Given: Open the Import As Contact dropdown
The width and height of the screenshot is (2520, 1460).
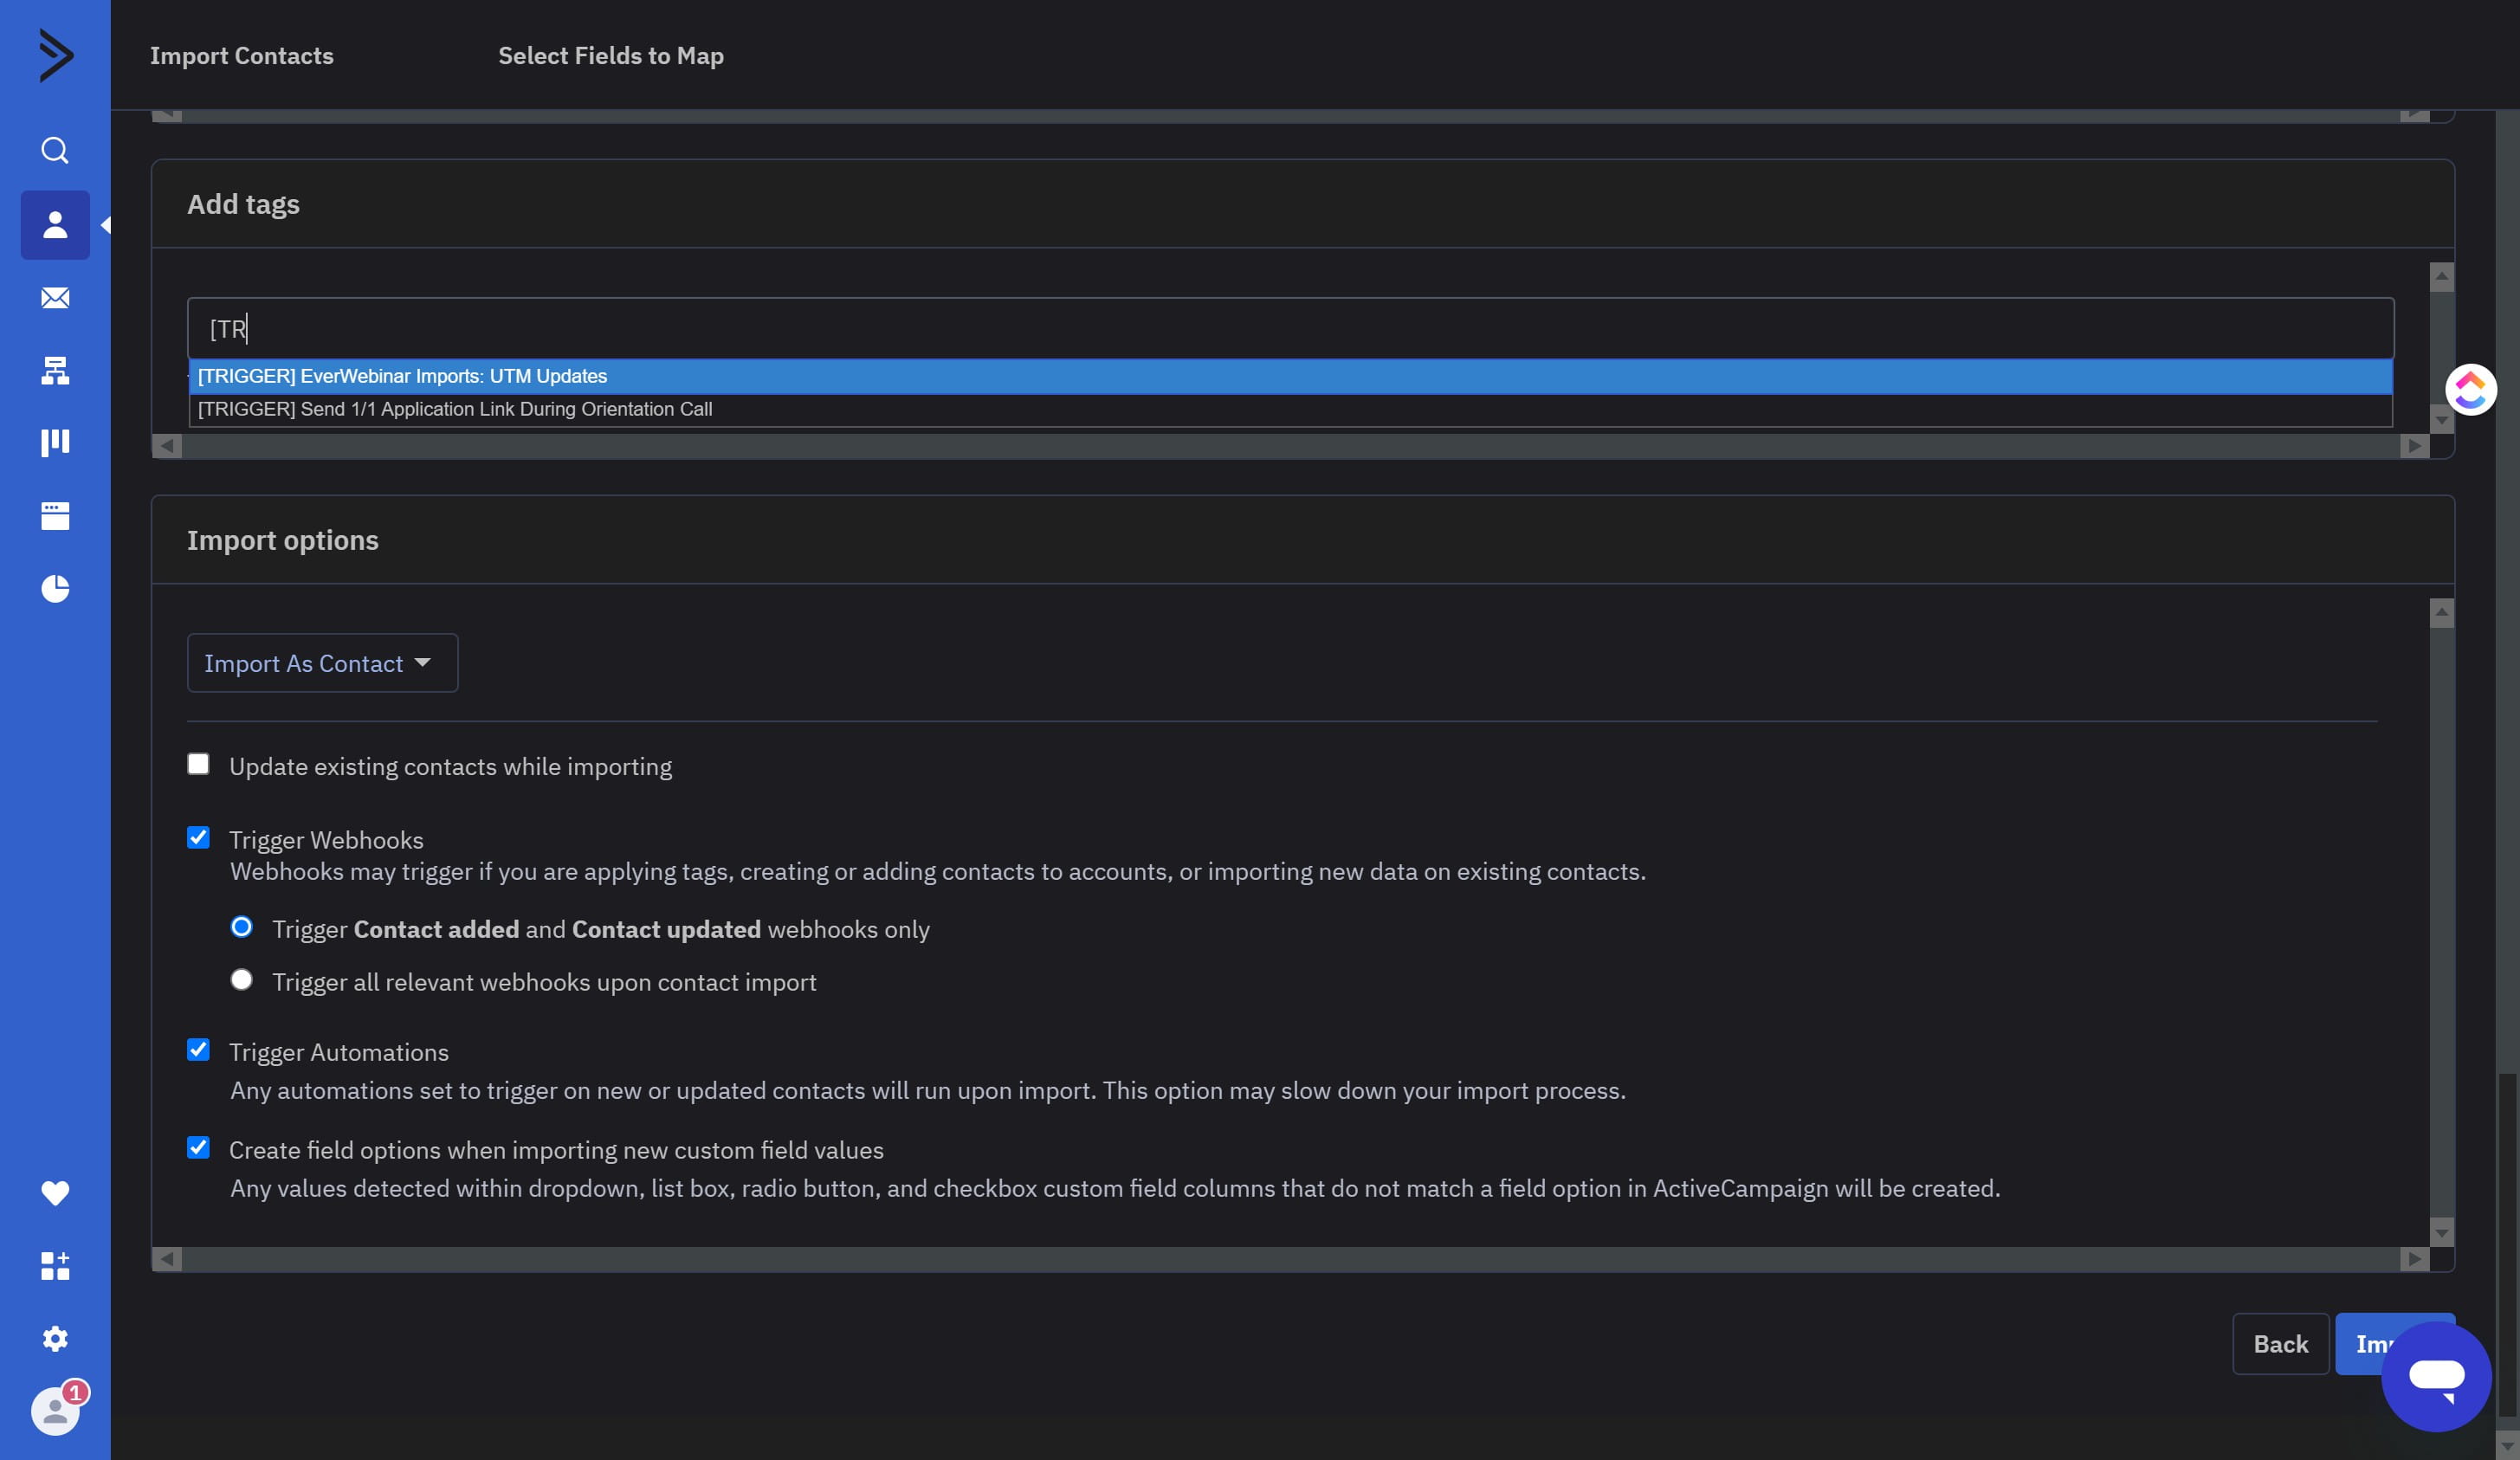Looking at the screenshot, I should click(321, 663).
